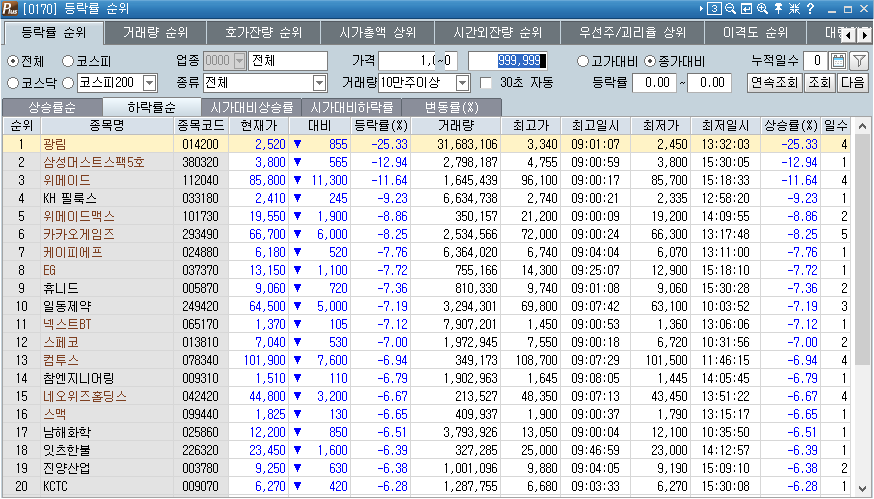
Task: Open the 코스피200 dropdown
Action: click(149, 84)
